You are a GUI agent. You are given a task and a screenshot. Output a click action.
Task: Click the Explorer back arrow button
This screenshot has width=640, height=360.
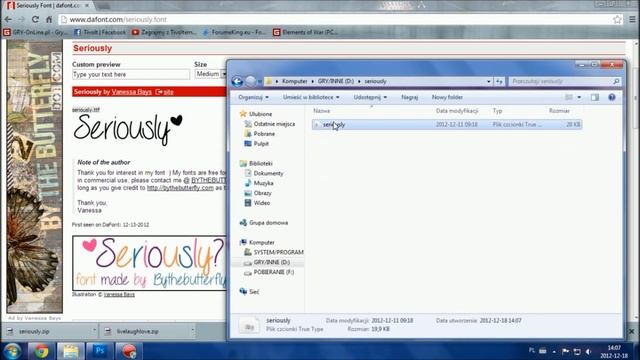237,81
